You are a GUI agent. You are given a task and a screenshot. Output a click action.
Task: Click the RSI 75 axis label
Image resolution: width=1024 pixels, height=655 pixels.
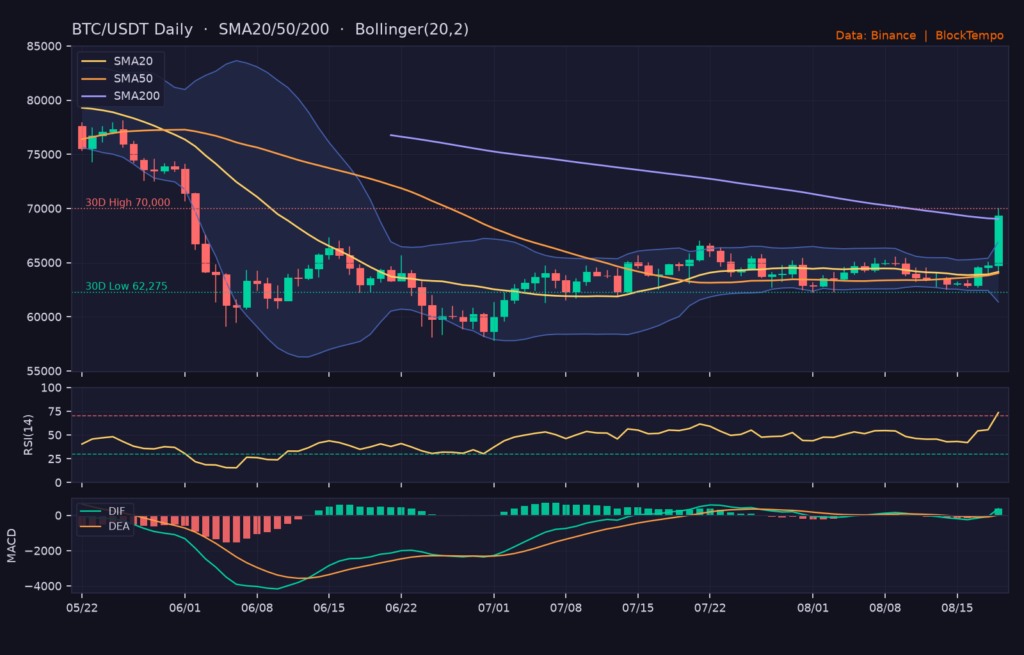point(55,411)
